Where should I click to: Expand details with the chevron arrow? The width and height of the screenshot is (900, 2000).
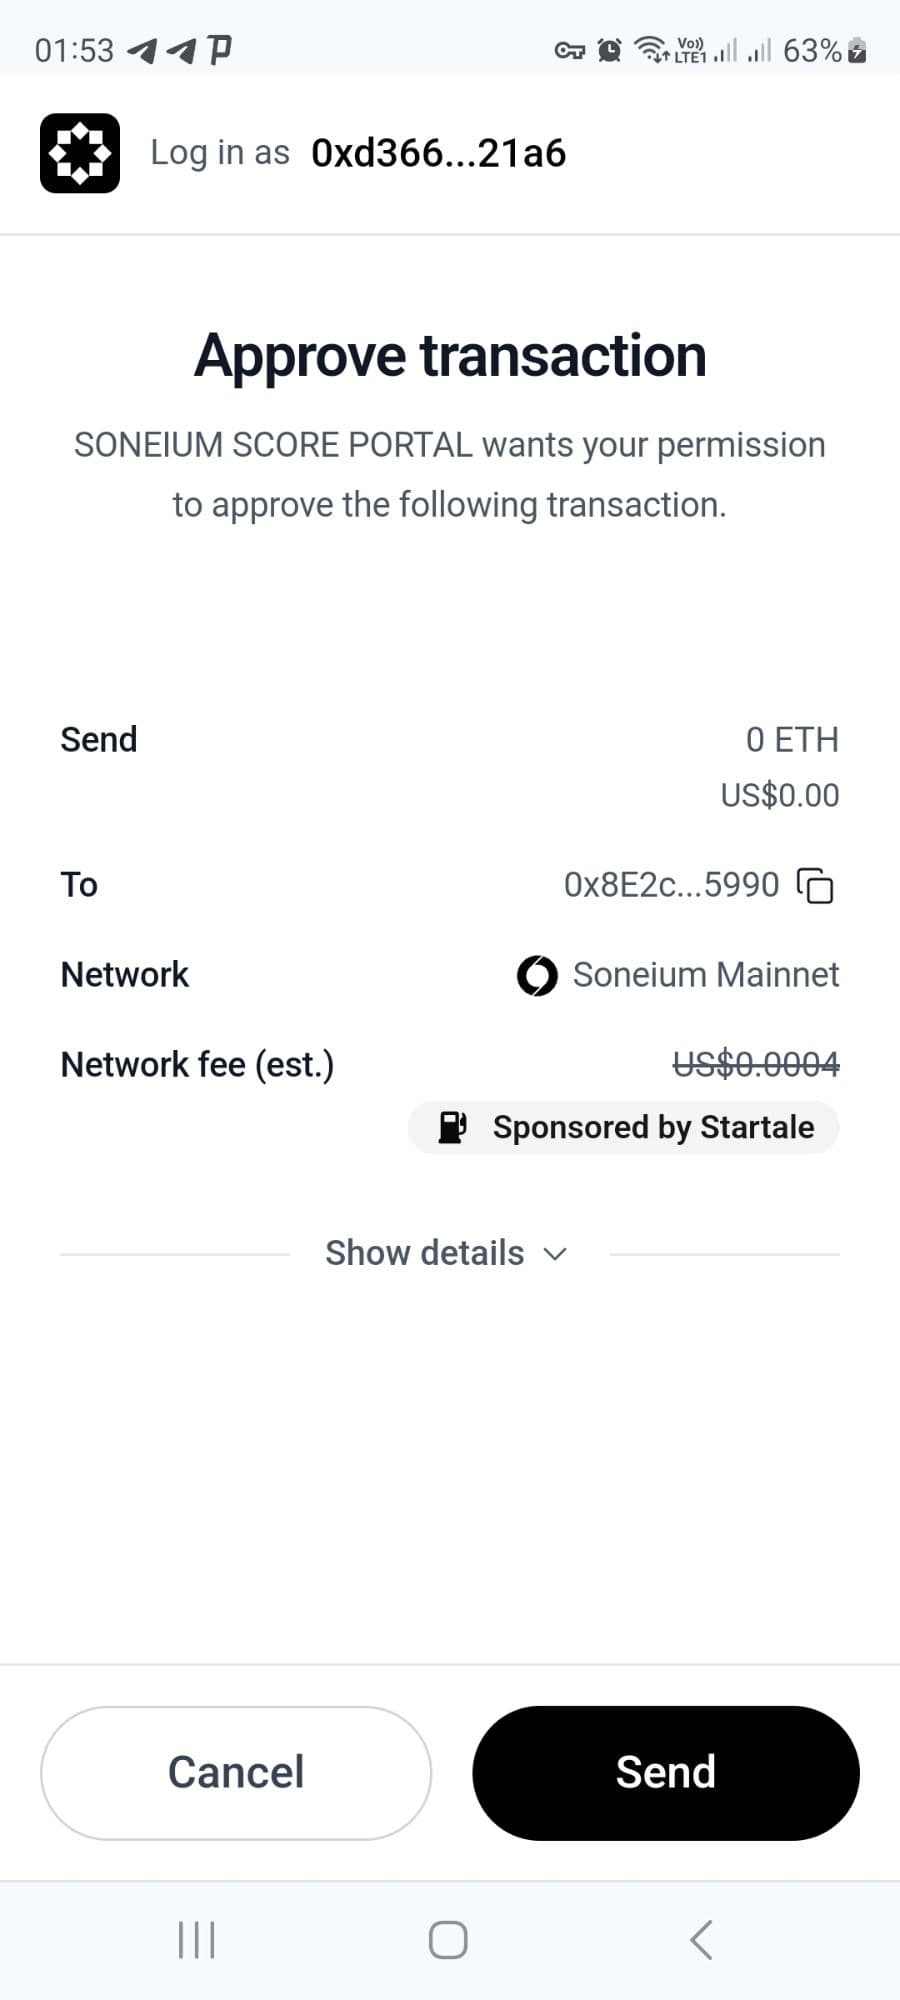coord(555,1254)
